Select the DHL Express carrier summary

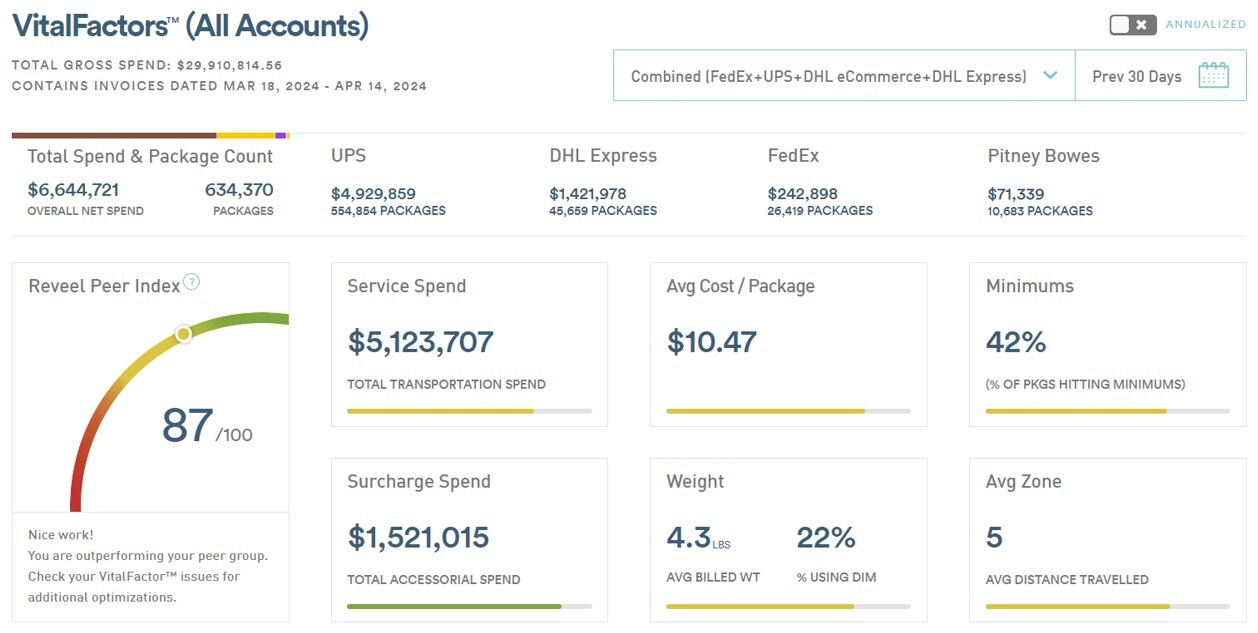click(603, 182)
